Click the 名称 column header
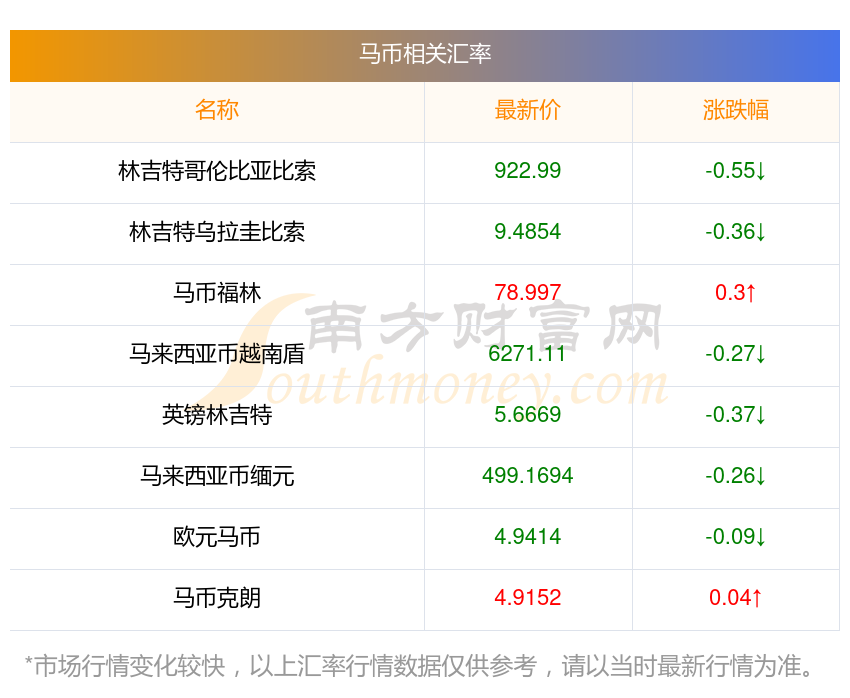The width and height of the screenshot is (850, 698). click(217, 110)
